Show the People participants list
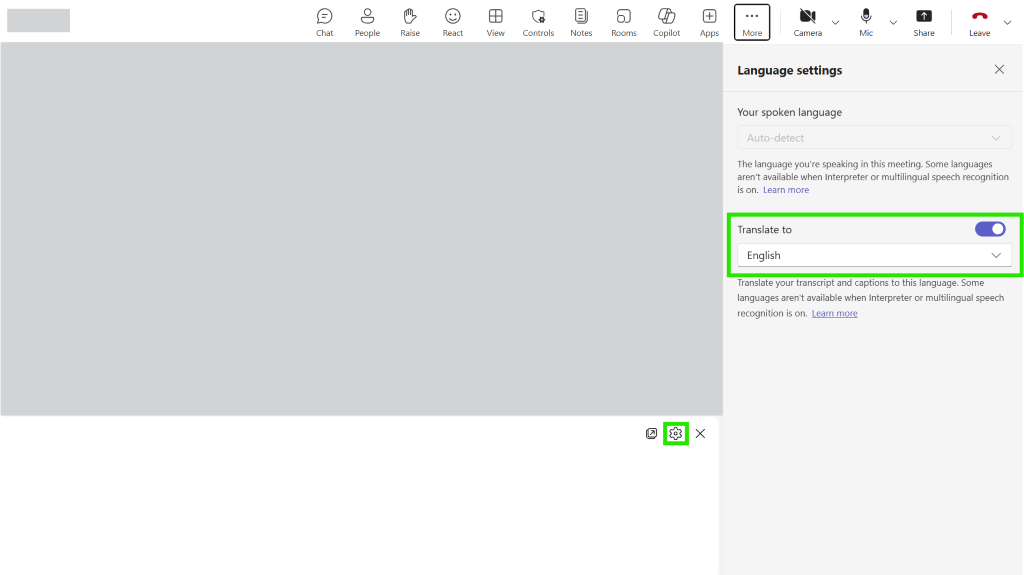The image size is (1024, 575). coord(367,22)
